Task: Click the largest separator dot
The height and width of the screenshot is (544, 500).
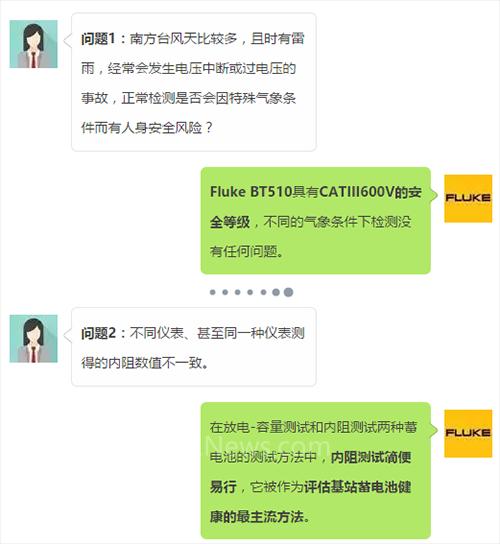Action: [x=288, y=292]
